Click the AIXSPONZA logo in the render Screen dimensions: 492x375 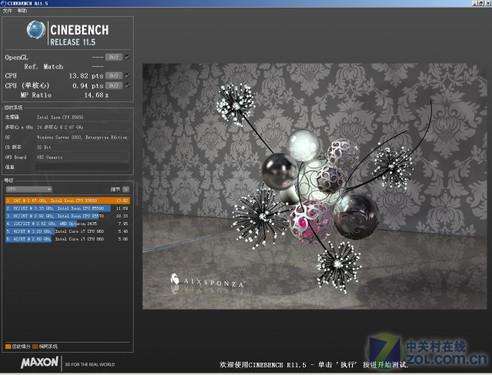coord(208,281)
